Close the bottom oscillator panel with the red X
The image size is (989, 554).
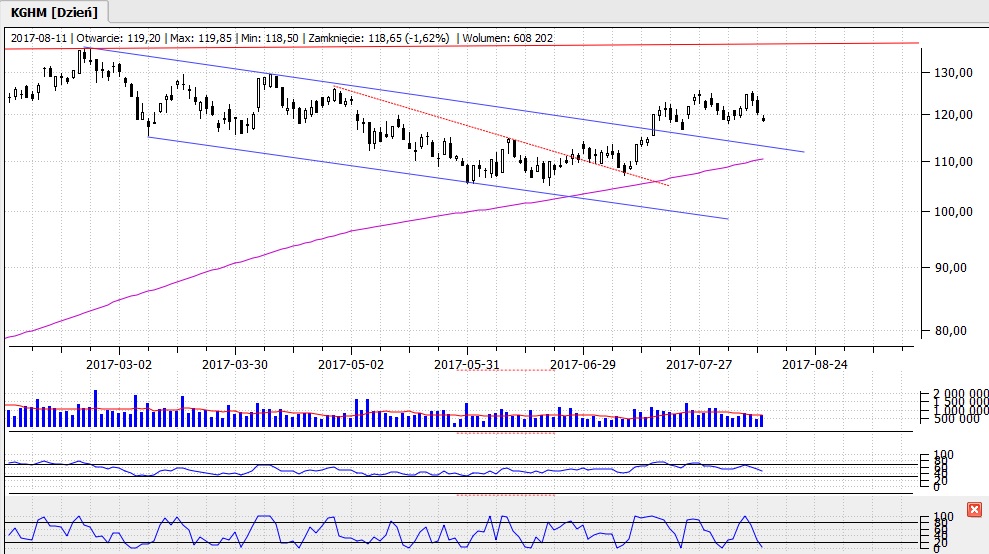click(975, 511)
